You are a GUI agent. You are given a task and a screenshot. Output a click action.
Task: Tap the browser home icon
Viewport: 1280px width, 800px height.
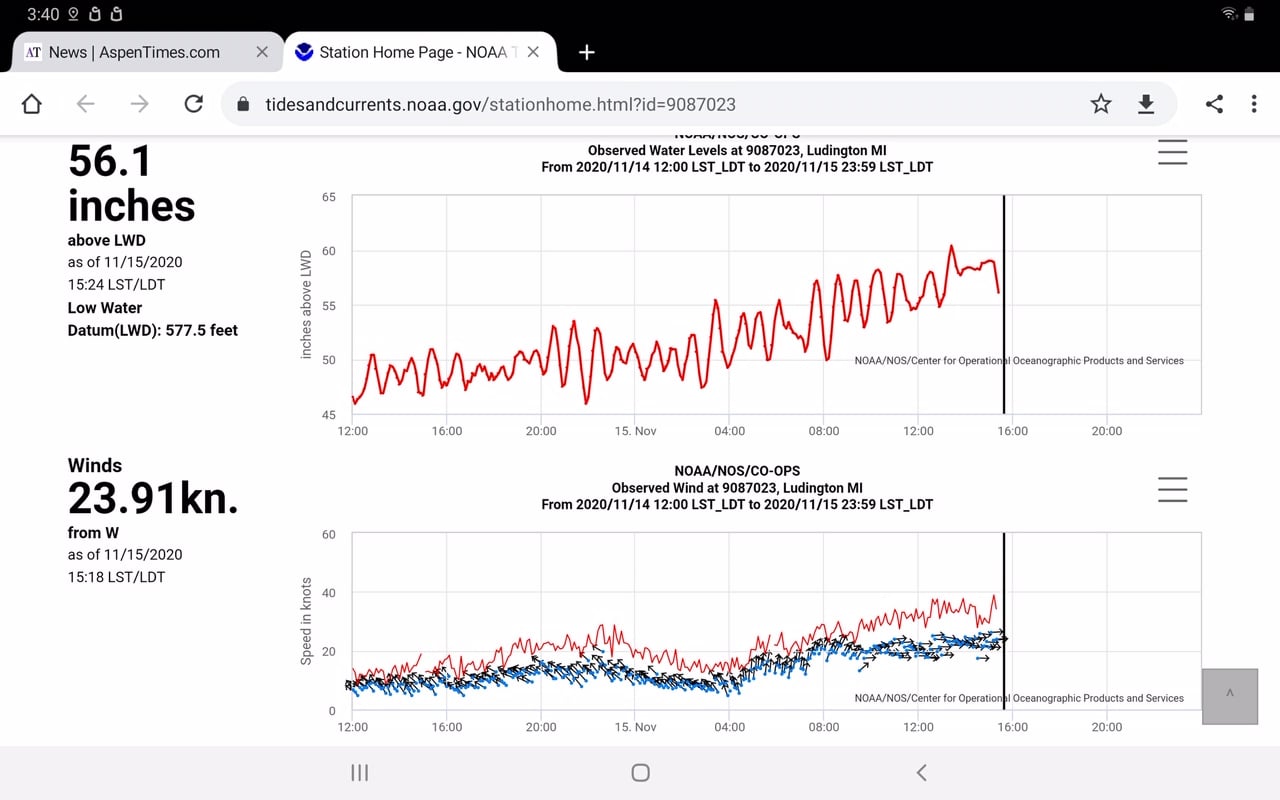[32, 104]
